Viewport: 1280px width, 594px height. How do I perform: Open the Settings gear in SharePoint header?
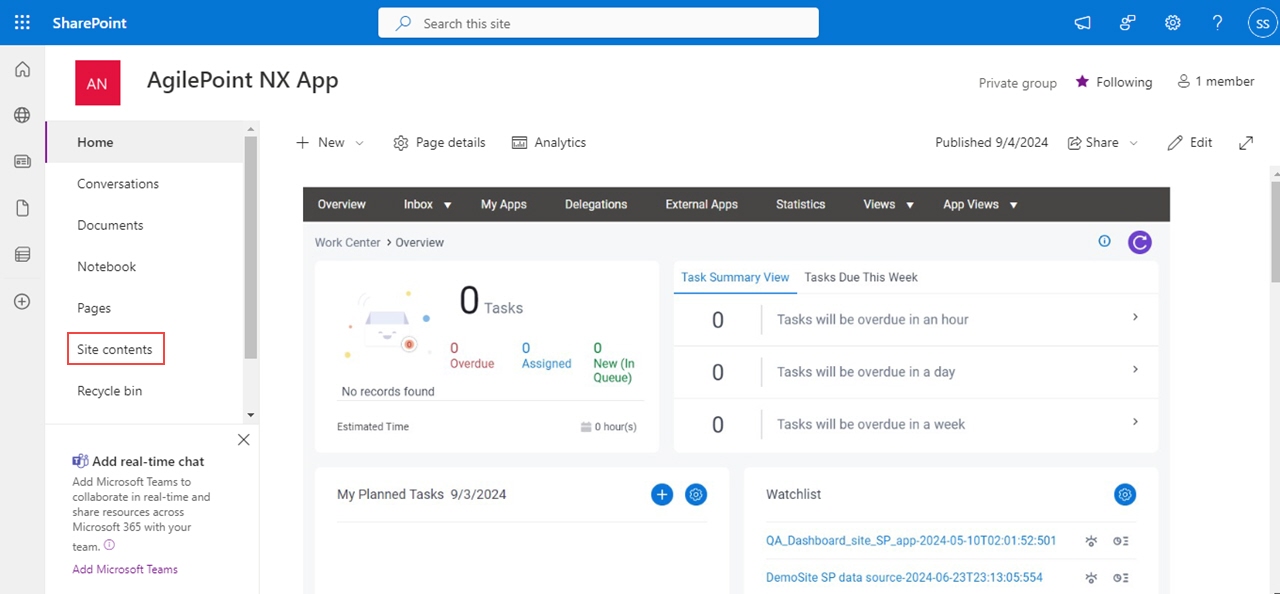pyautogui.click(x=1173, y=22)
